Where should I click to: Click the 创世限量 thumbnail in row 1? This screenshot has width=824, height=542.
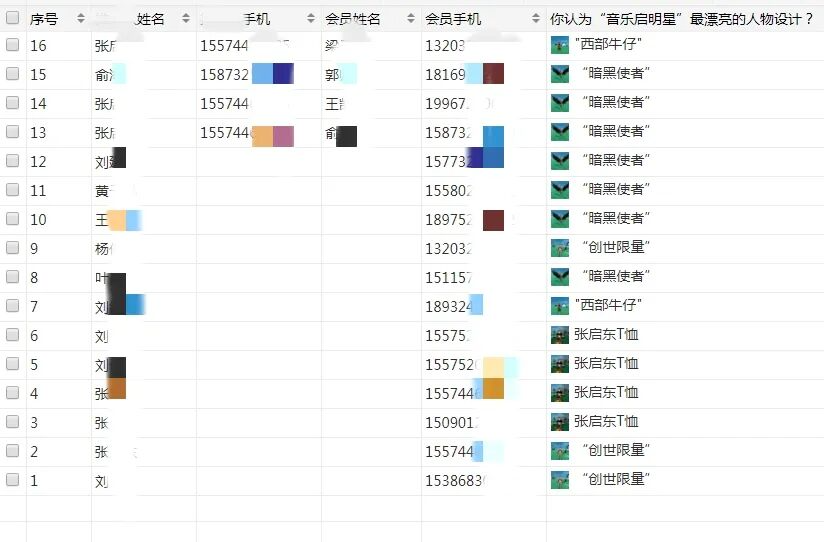[x=560, y=480]
